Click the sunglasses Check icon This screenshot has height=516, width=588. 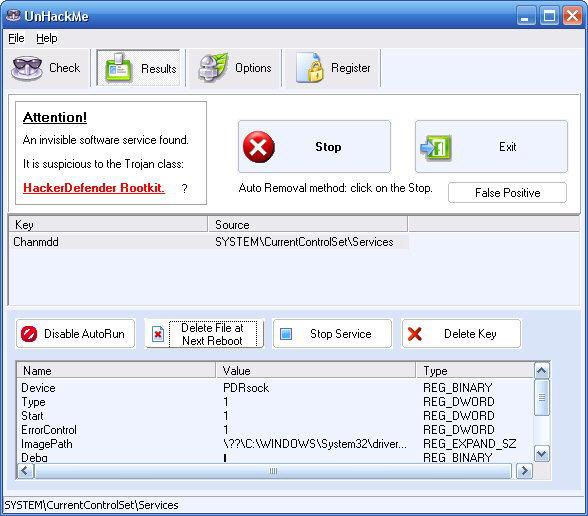(26, 68)
